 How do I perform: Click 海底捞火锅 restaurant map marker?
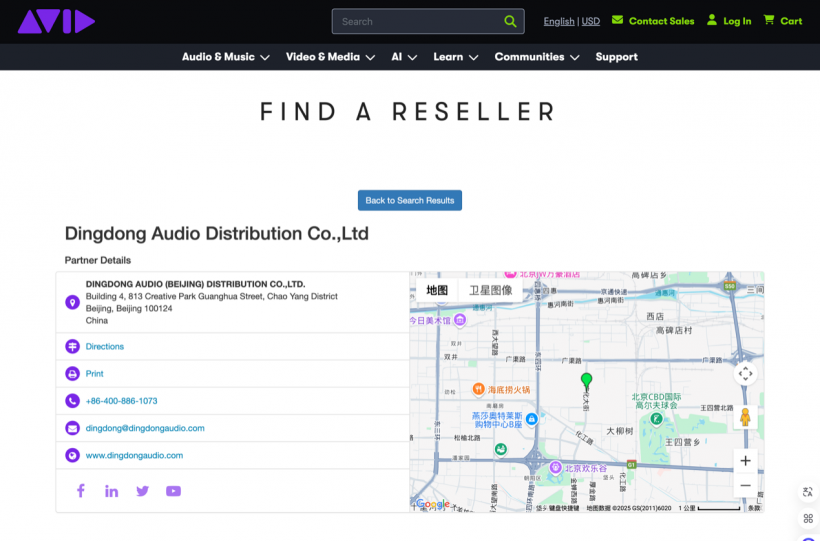[x=479, y=389]
